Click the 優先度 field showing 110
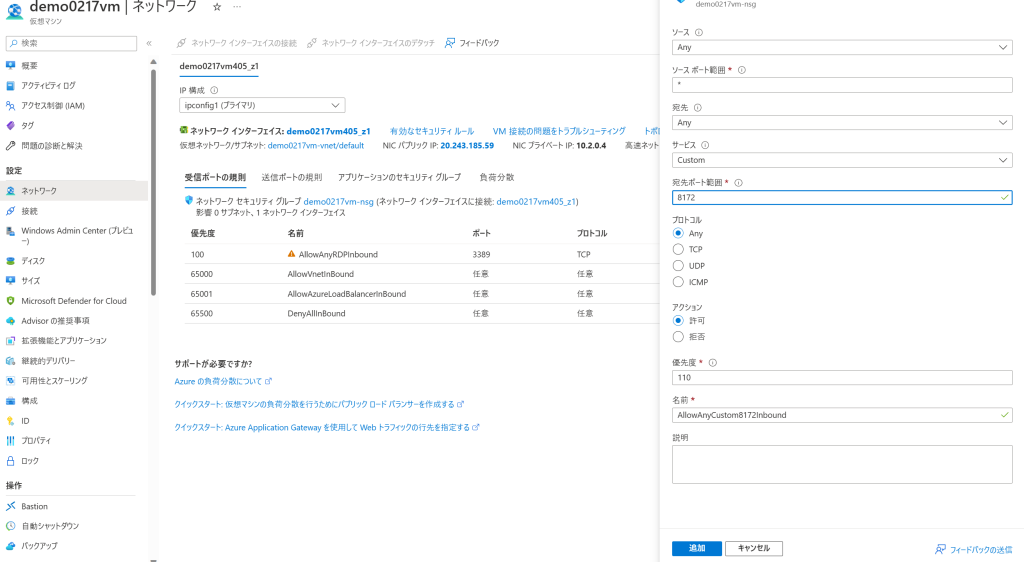This screenshot has width=1024, height=562. (842, 377)
